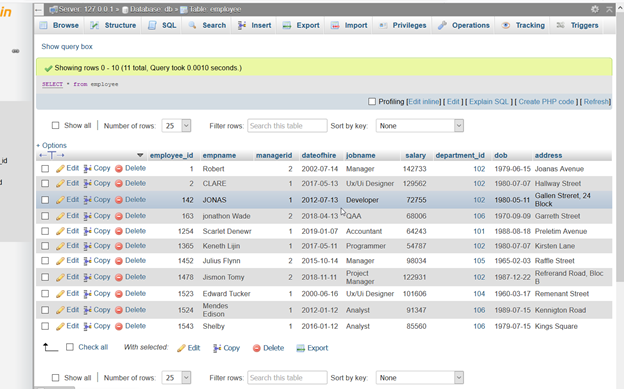This screenshot has width=624, height=389.
Task: Tick the bottom Show all checkbox
Action: click(55, 377)
